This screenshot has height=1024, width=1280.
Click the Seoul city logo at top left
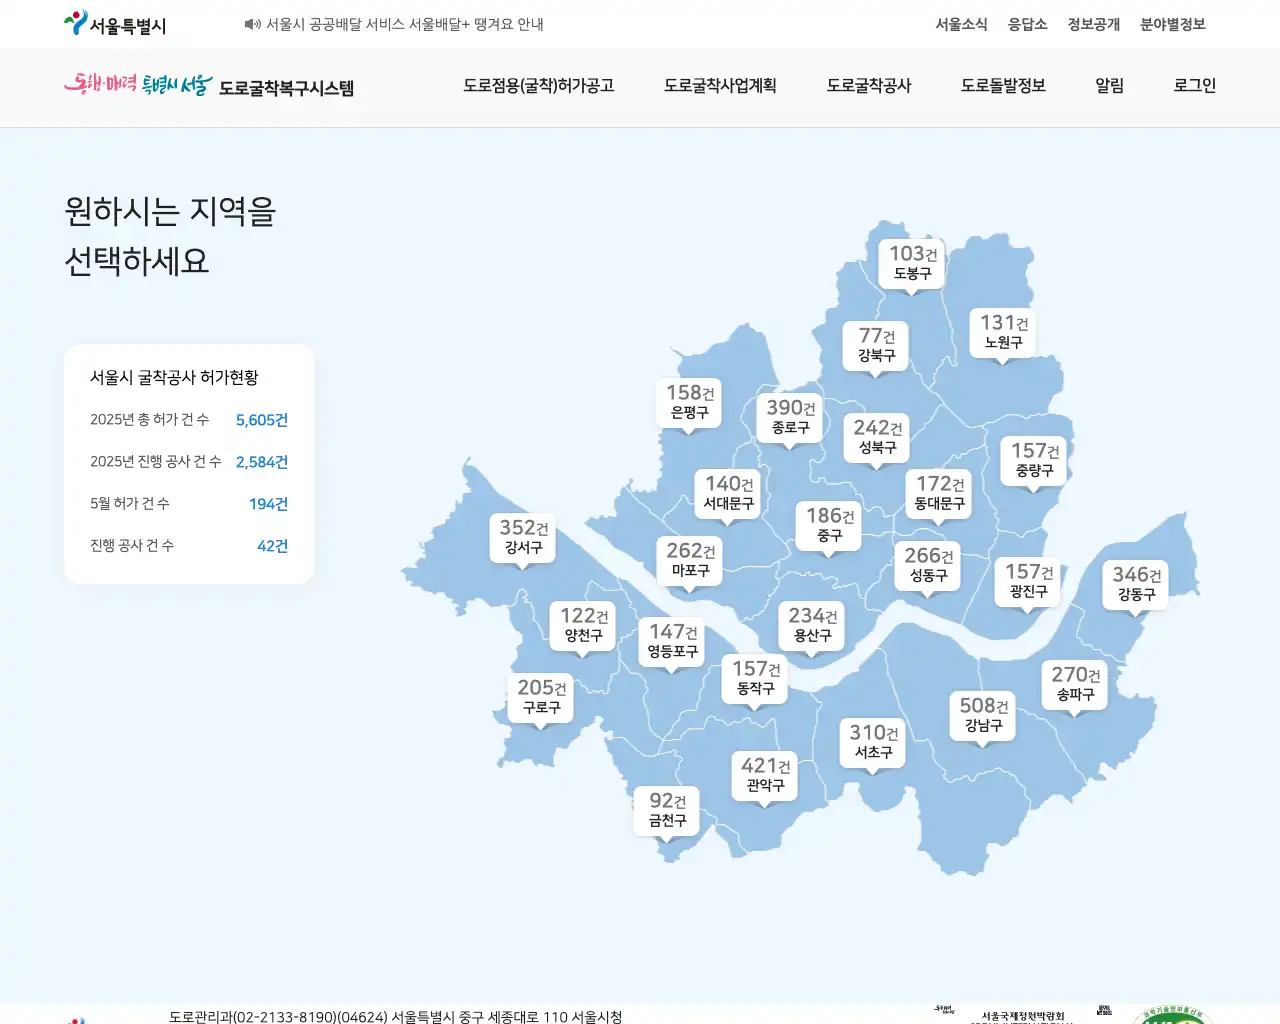[x=115, y=24]
